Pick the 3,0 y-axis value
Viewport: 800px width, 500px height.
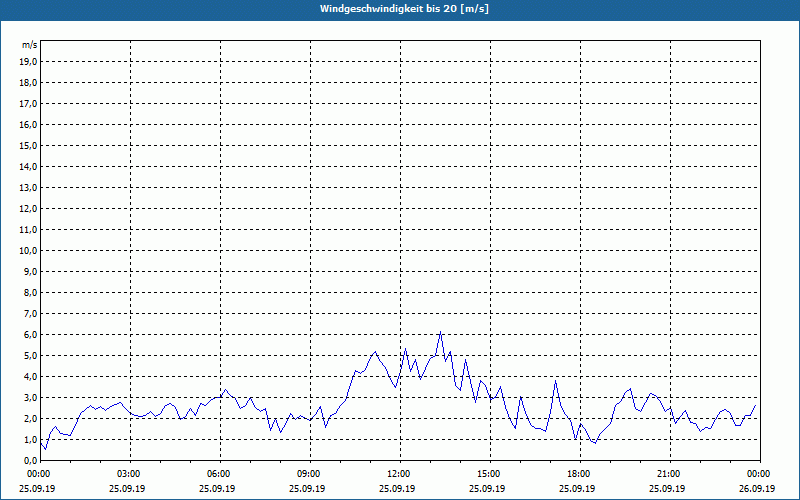pos(30,397)
